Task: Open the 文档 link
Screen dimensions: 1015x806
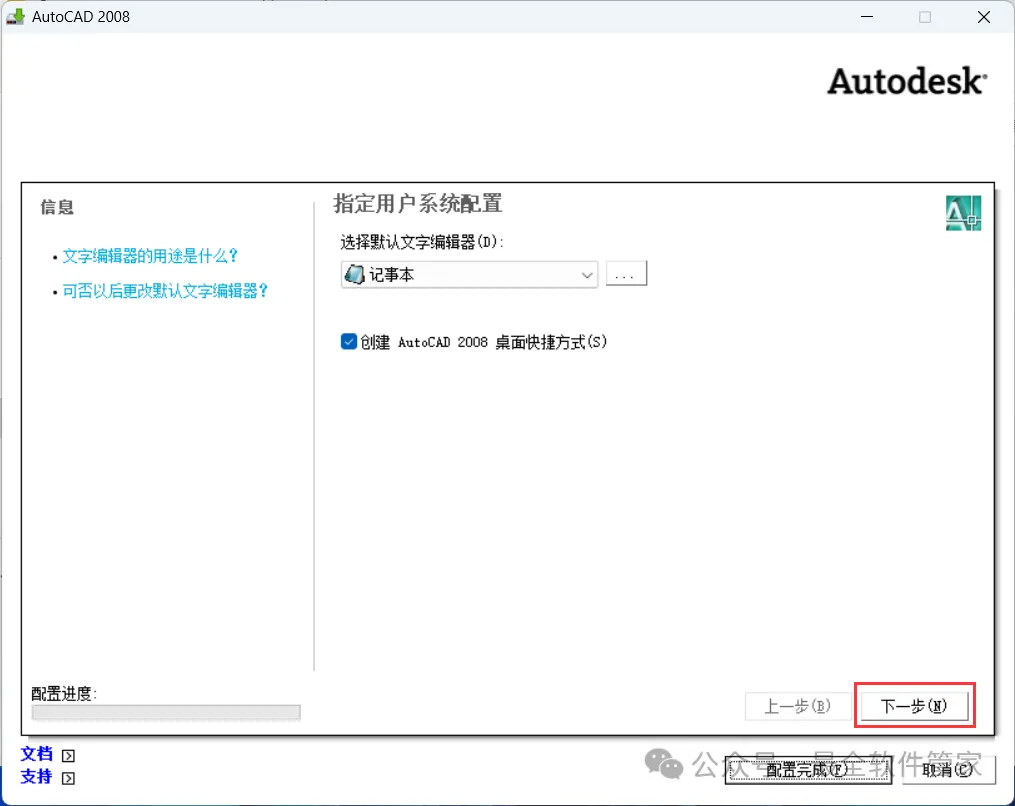Action: click(x=36, y=754)
